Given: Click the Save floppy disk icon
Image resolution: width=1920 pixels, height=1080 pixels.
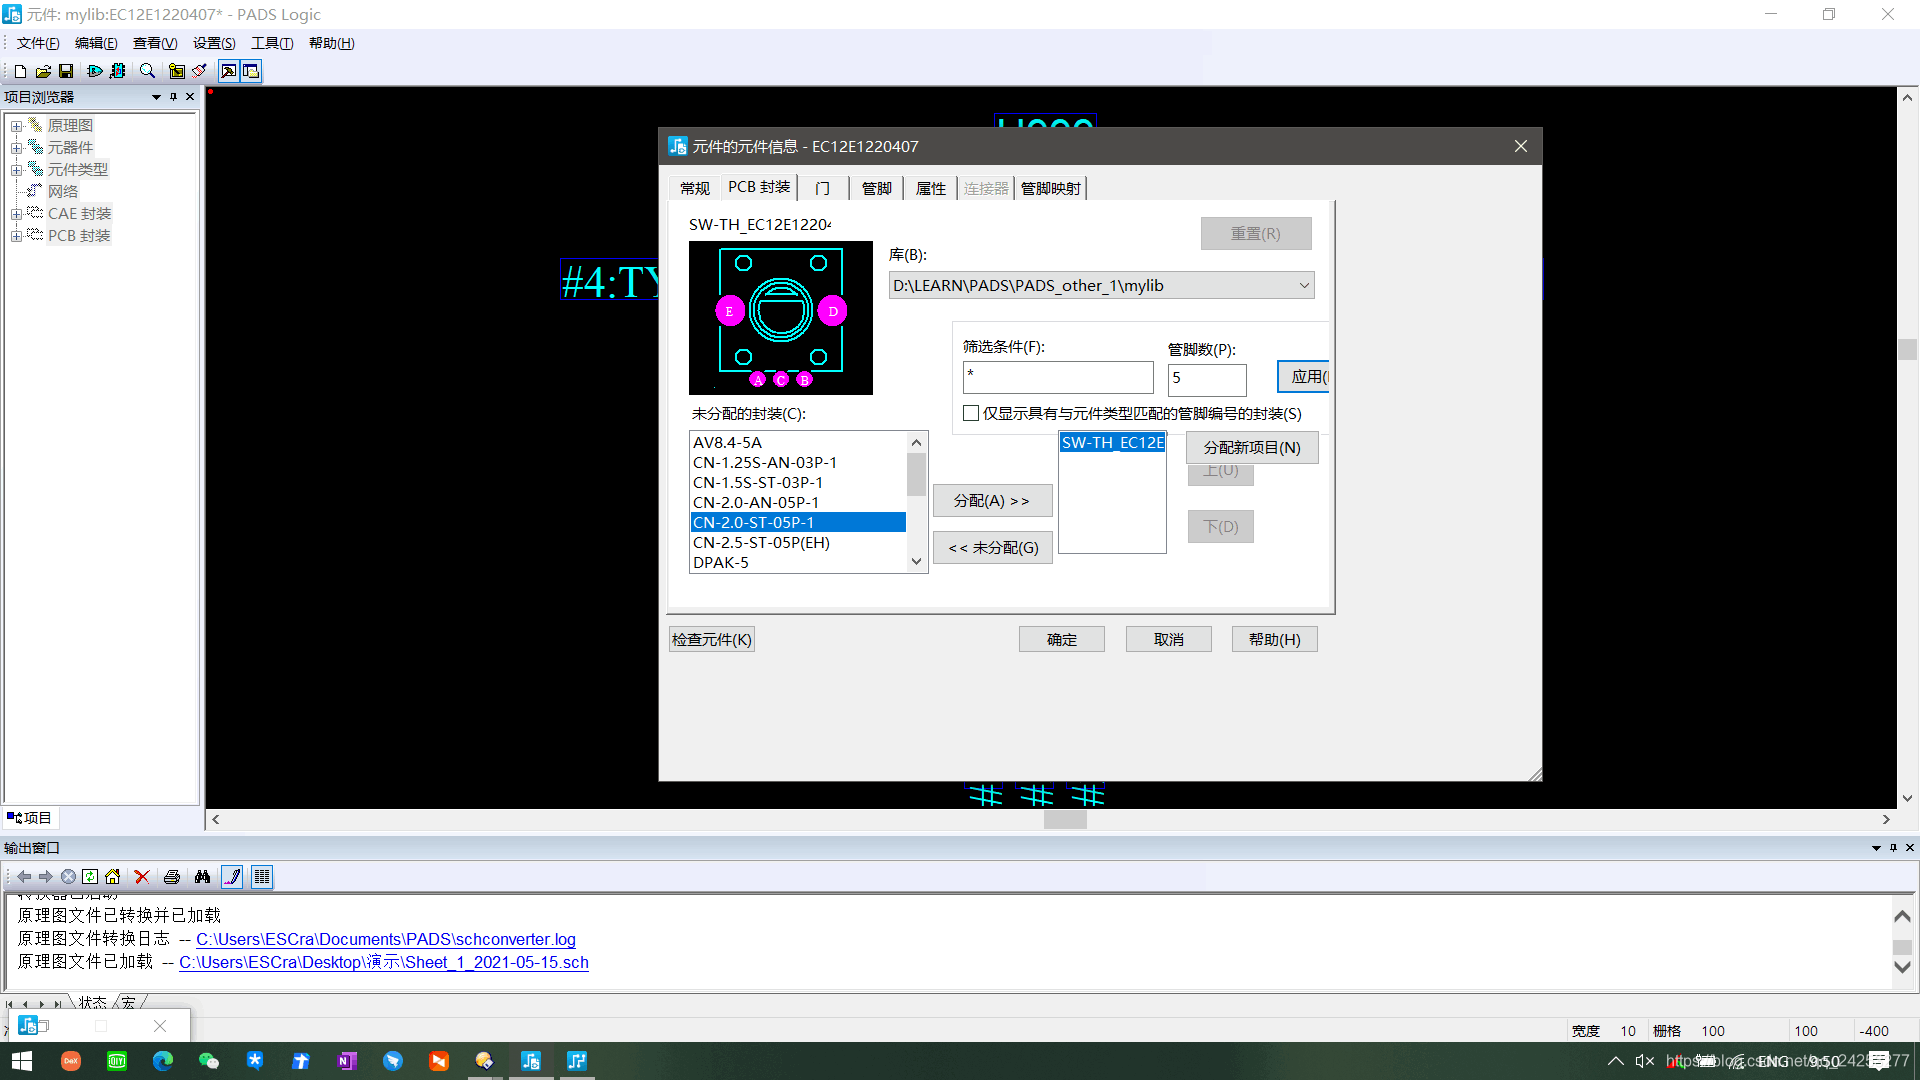Looking at the screenshot, I should point(66,71).
